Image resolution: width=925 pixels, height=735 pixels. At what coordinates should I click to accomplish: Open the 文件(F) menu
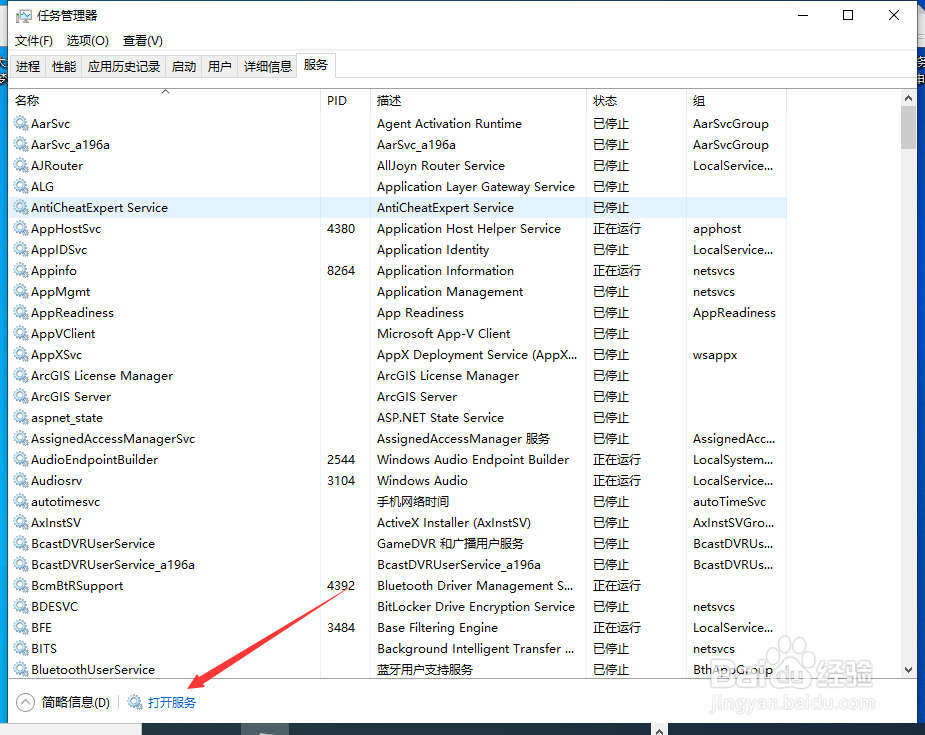pyautogui.click(x=34, y=41)
